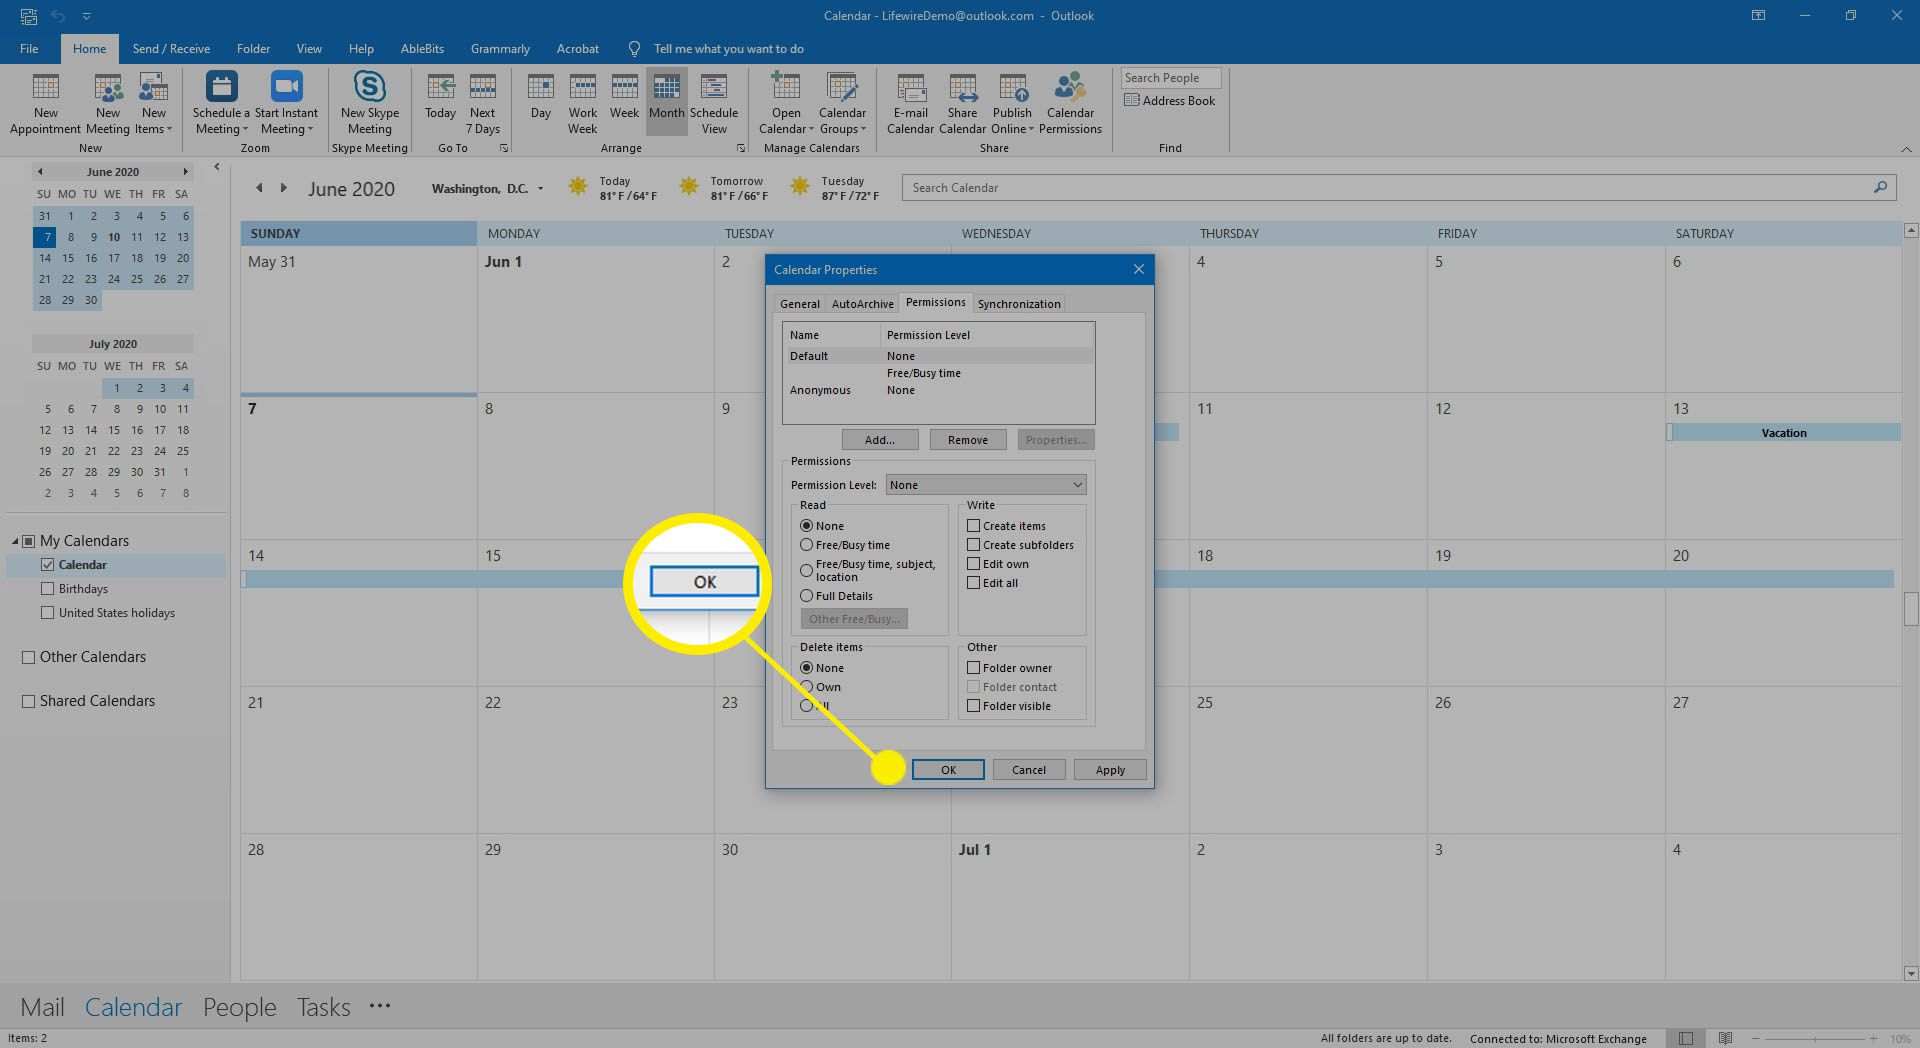This screenshot has height=1048, width=1920.
Task: Click the Normal view status bar icon
Action: pos(1686,1038)
